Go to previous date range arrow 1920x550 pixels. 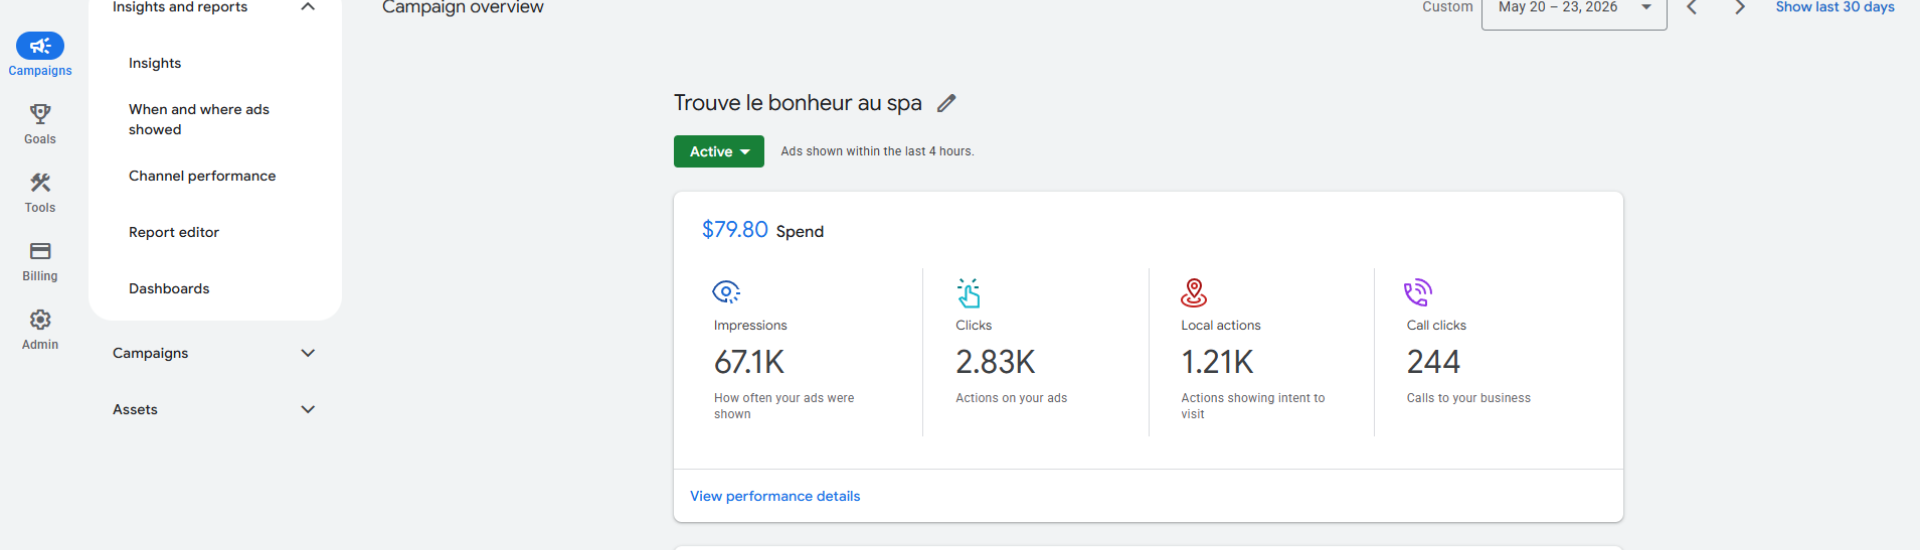[x=1692, y=7]
